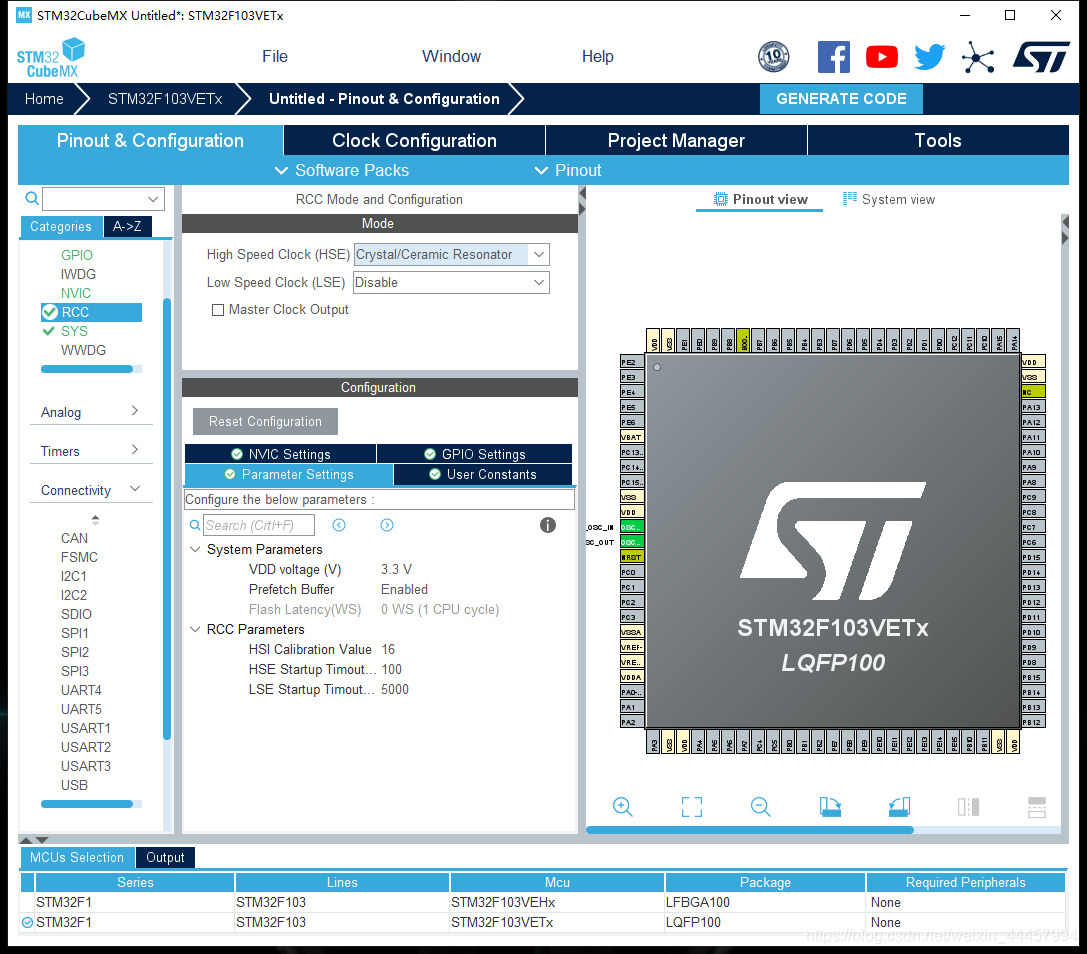Click the 10 years anniversary badge
Viewport: 1087px width, 954px height.
coord(774,57)
